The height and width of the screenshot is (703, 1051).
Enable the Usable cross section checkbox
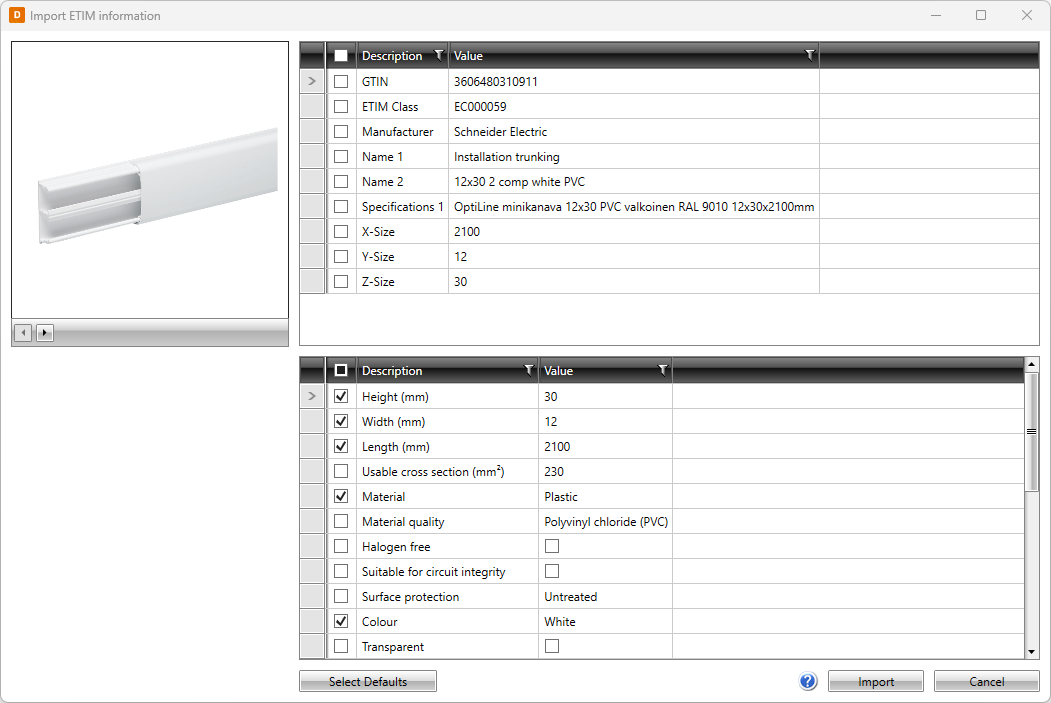point(341,472)
